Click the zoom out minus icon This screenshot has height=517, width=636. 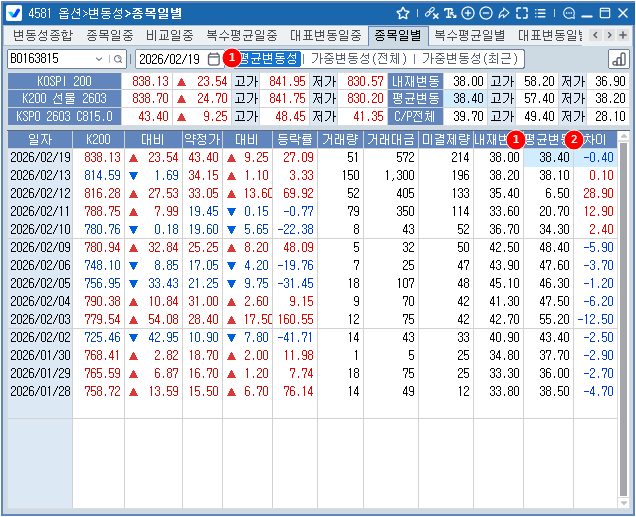(486, 13)
